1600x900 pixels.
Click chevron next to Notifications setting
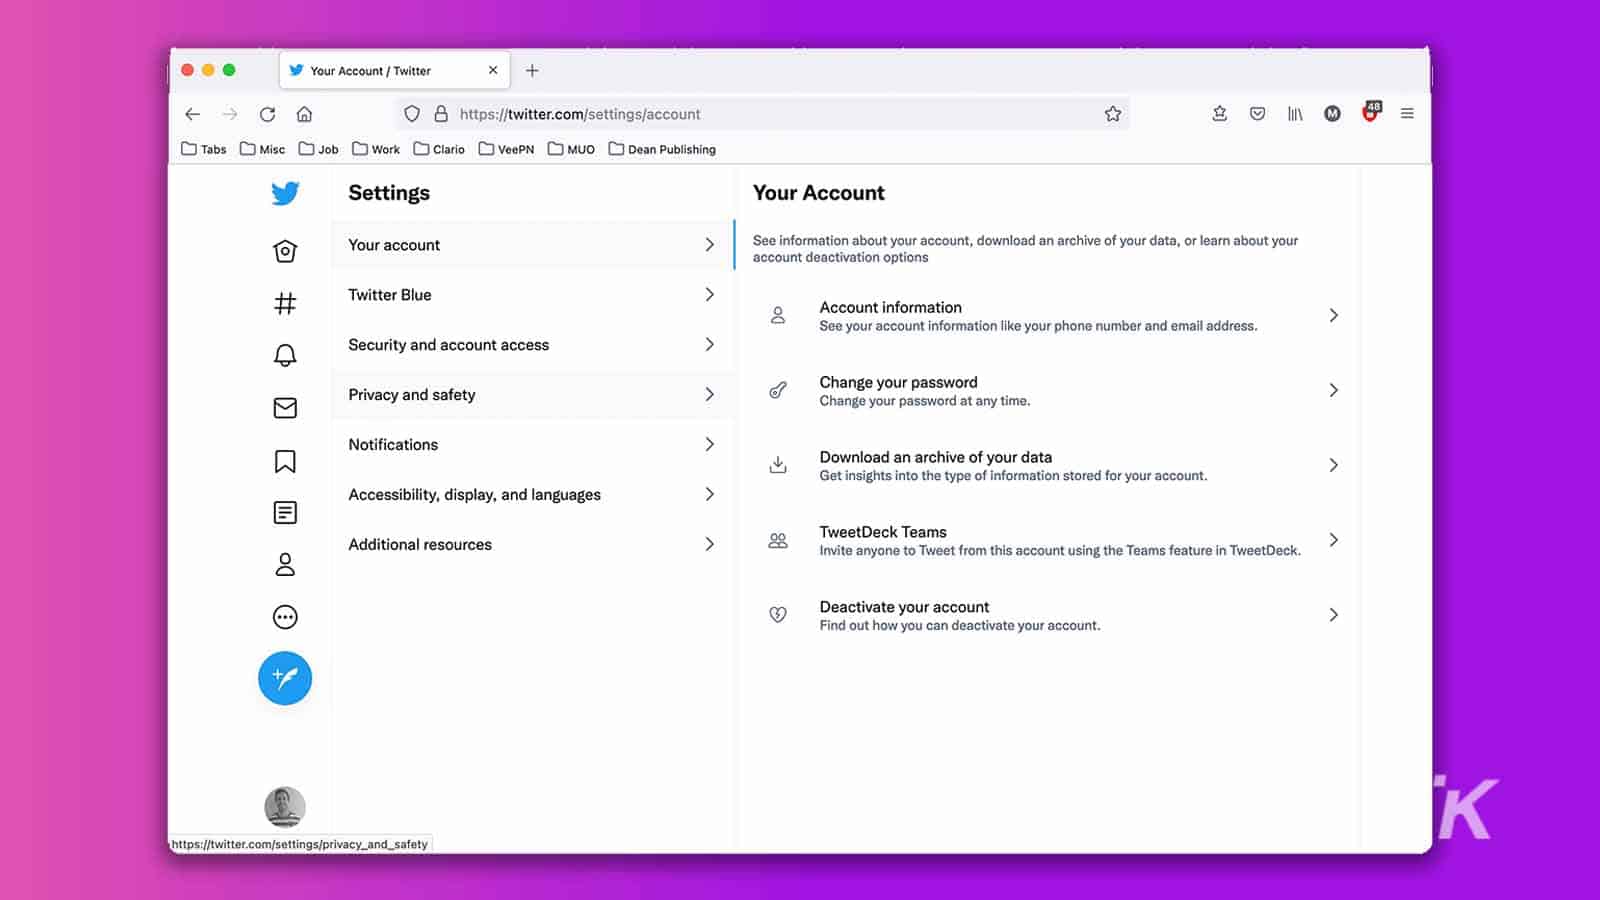pyautogui.click(x=710, y=445)
